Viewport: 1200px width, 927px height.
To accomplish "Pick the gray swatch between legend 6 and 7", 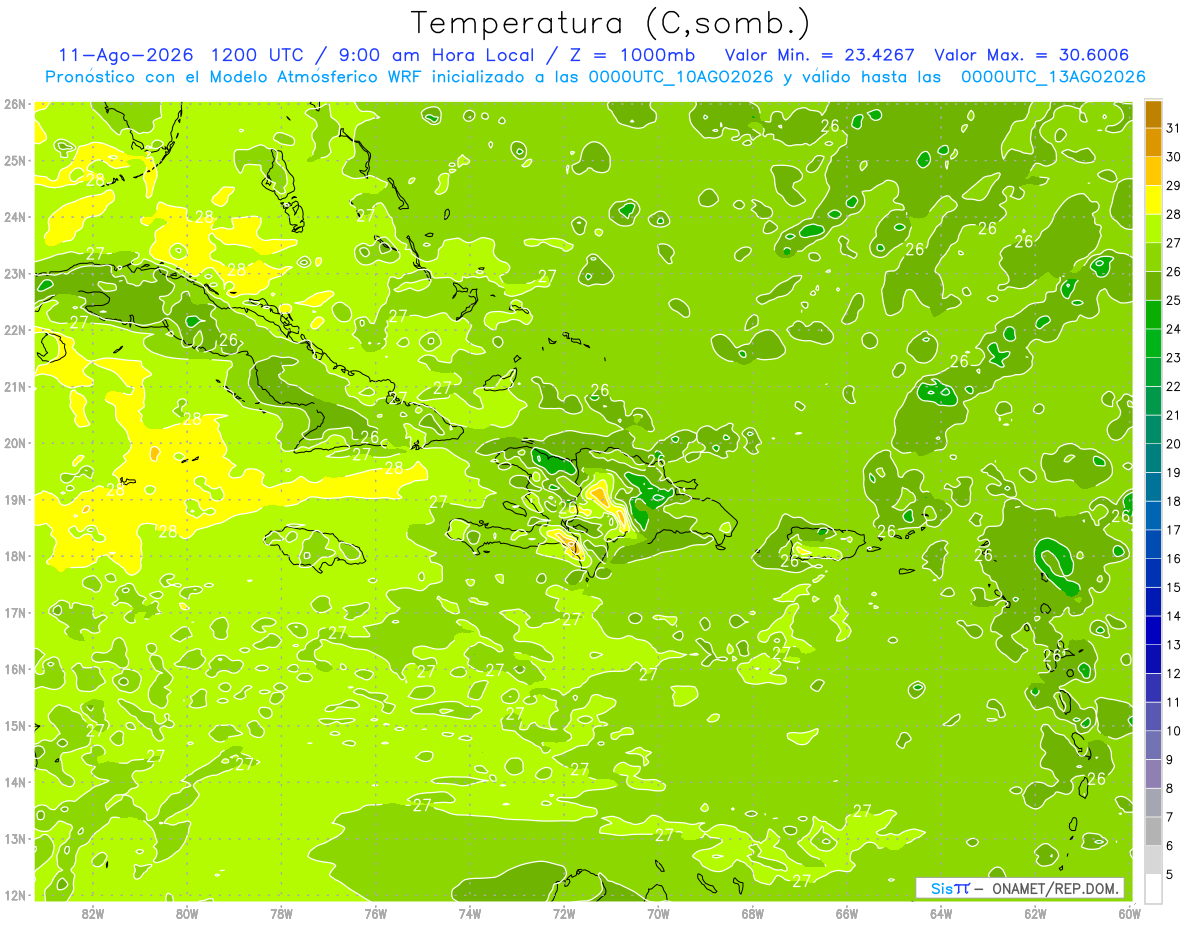I will [x=1153, y=831].
